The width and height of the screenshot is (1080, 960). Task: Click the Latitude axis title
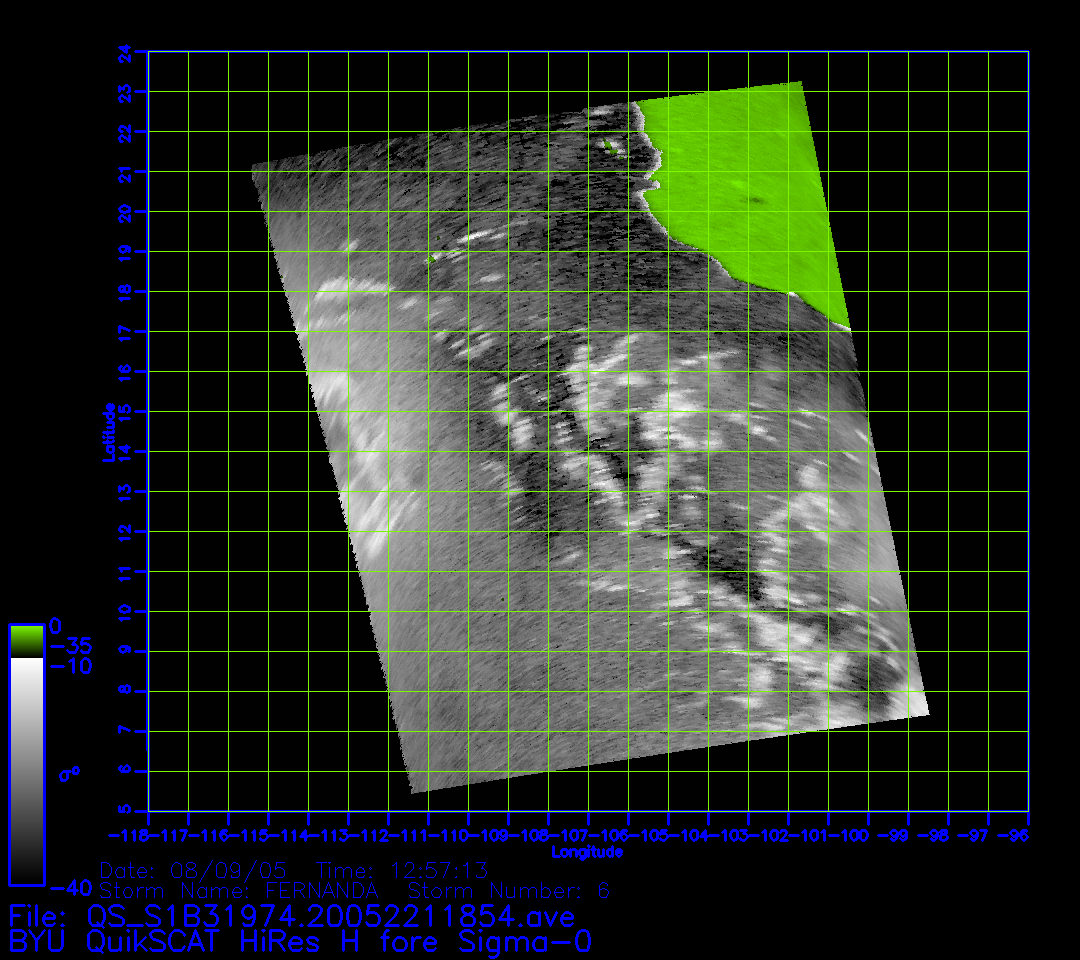point(110,431)
